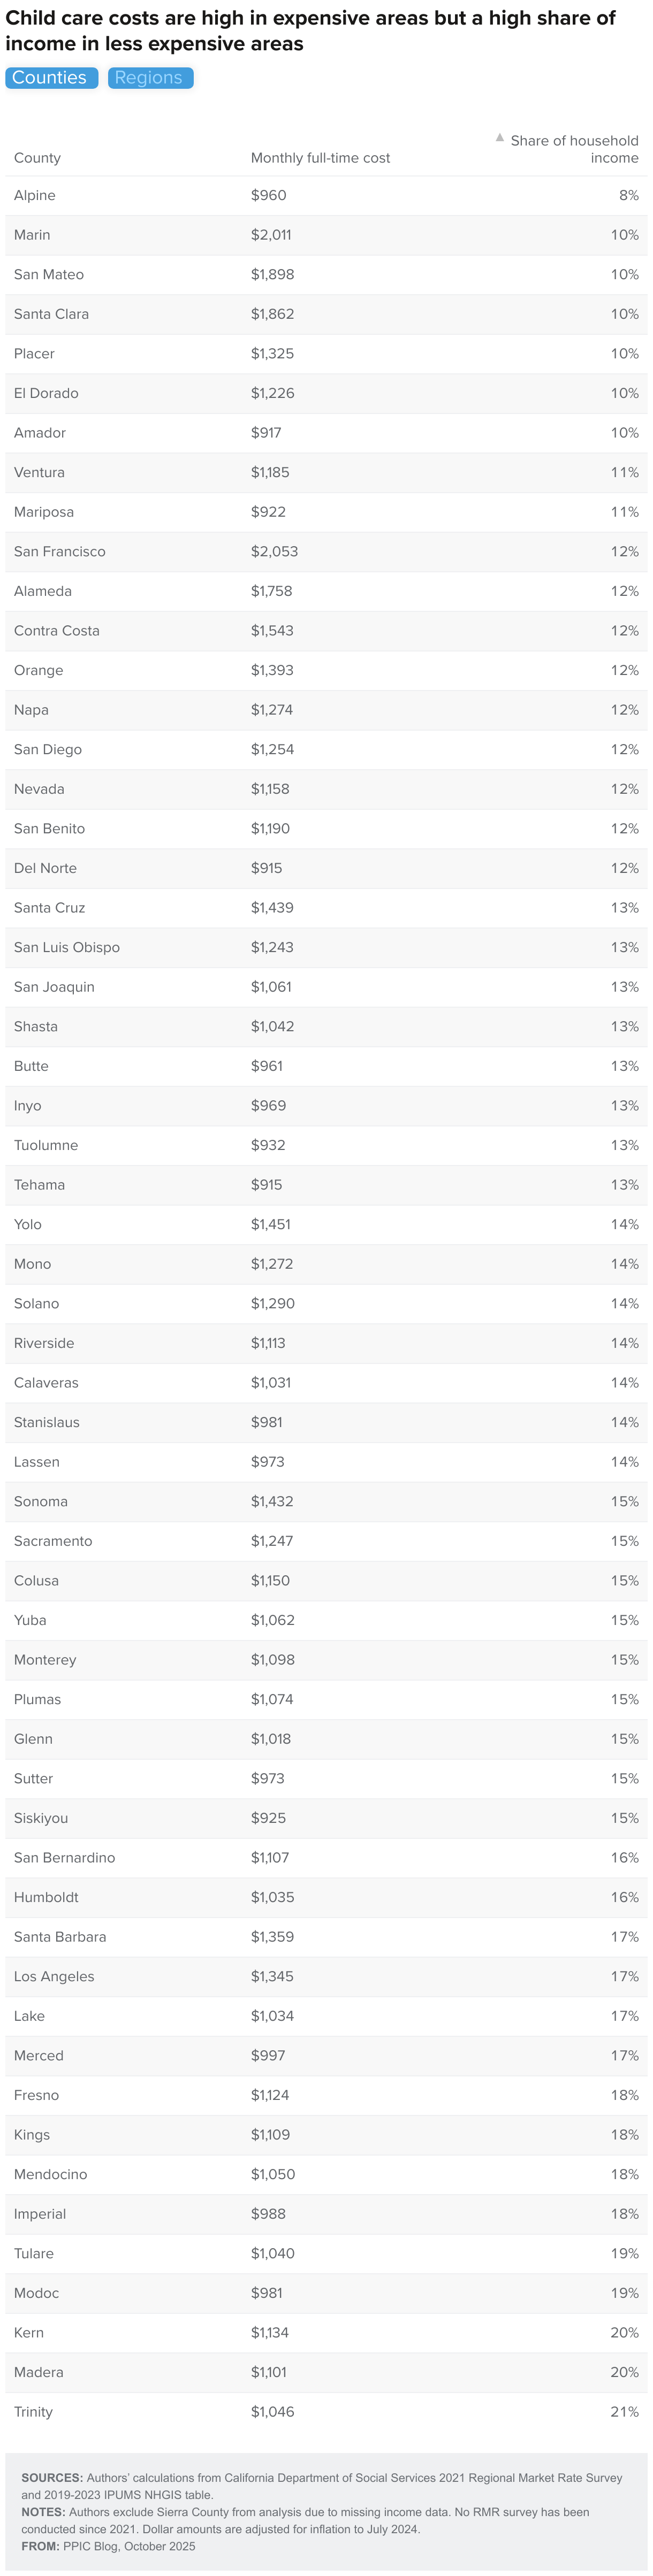
Task: Switch to the Counties tab
Action: click(x=51, y=78)
